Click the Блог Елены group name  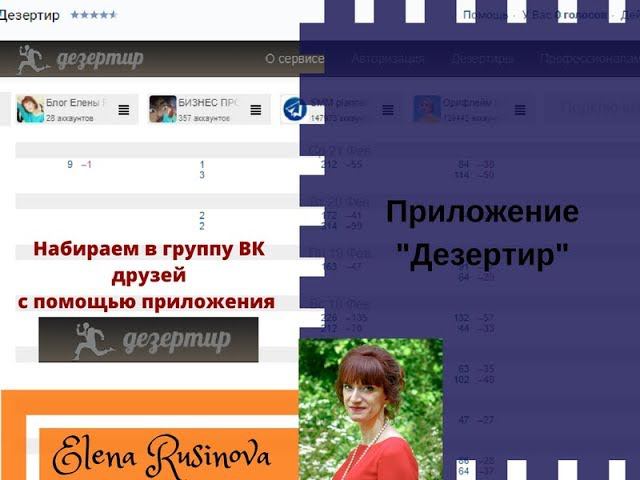(x=75, y=102)
